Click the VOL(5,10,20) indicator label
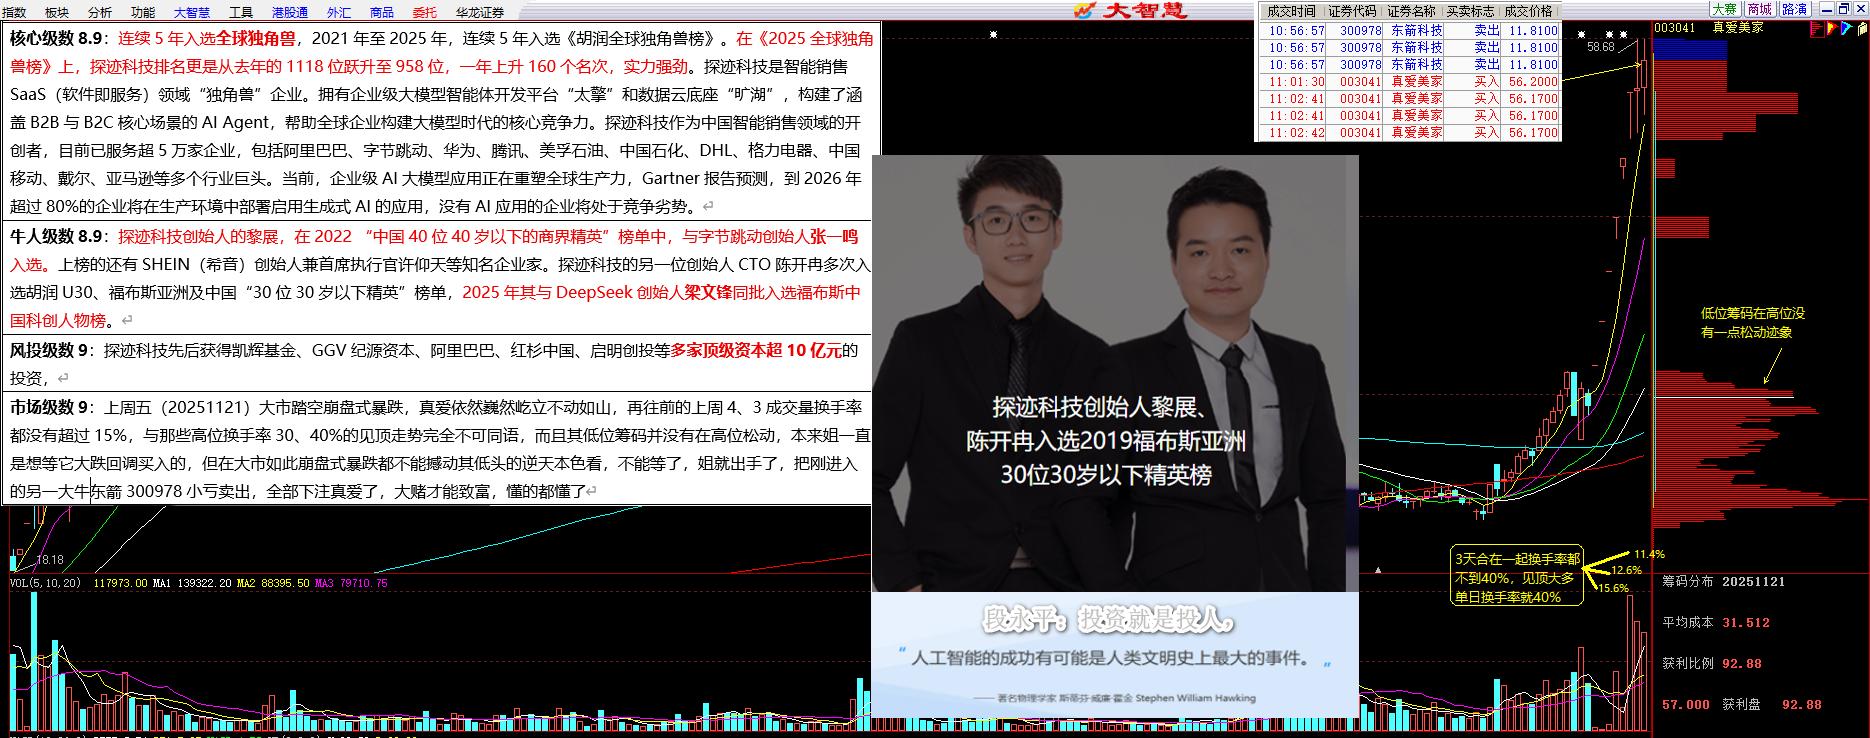1870x738 pixels. 45,583
